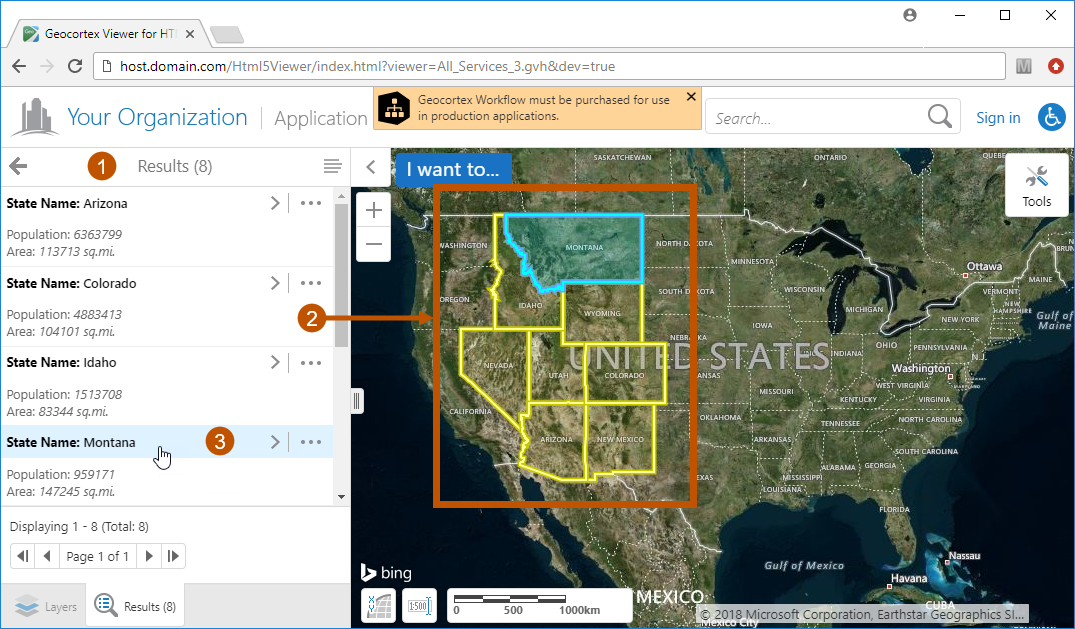Collapse the side panel with chevron arrow
Image resolution: width=1075 pixels, height=629 pixels.
[x=370, y=167]
